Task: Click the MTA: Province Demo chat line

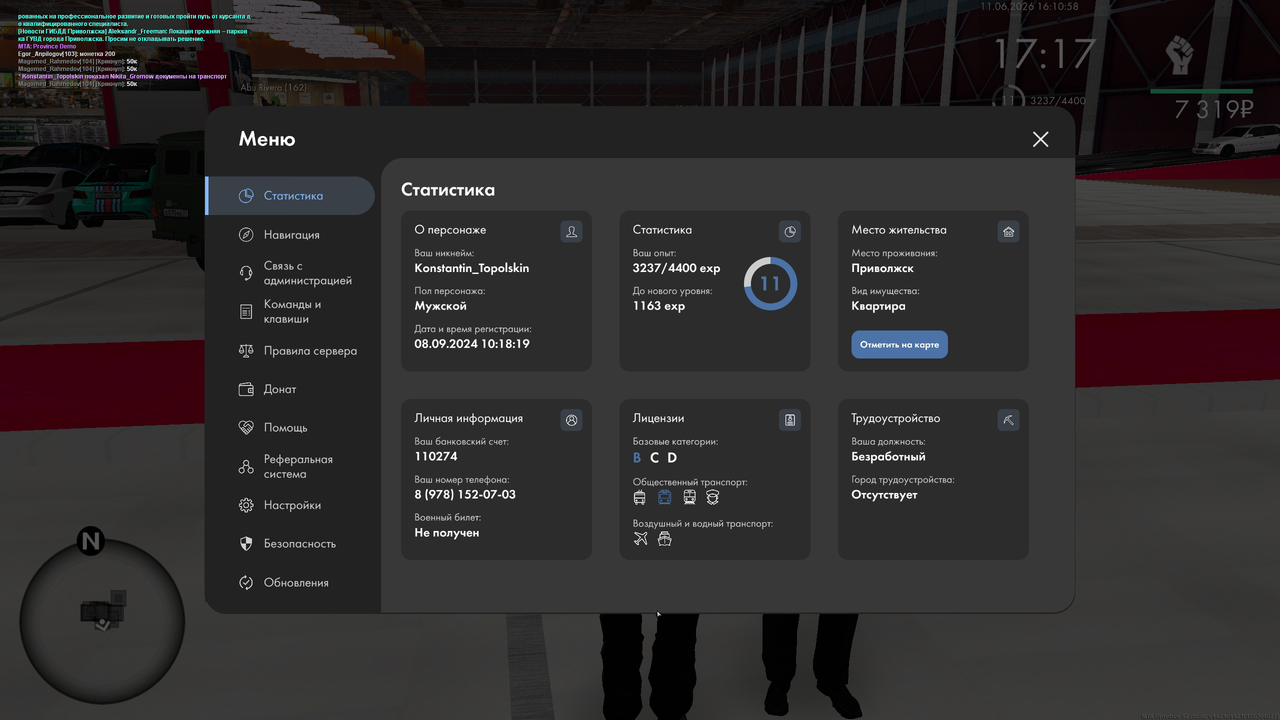Action: coord(47,46)
